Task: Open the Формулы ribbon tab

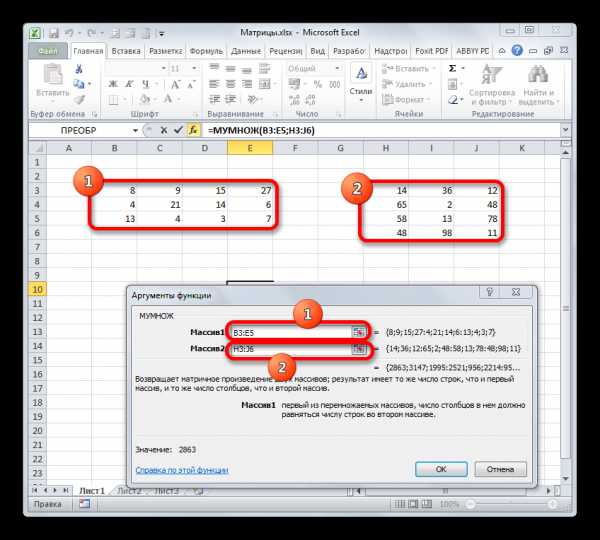Action: tap(205, 49)
